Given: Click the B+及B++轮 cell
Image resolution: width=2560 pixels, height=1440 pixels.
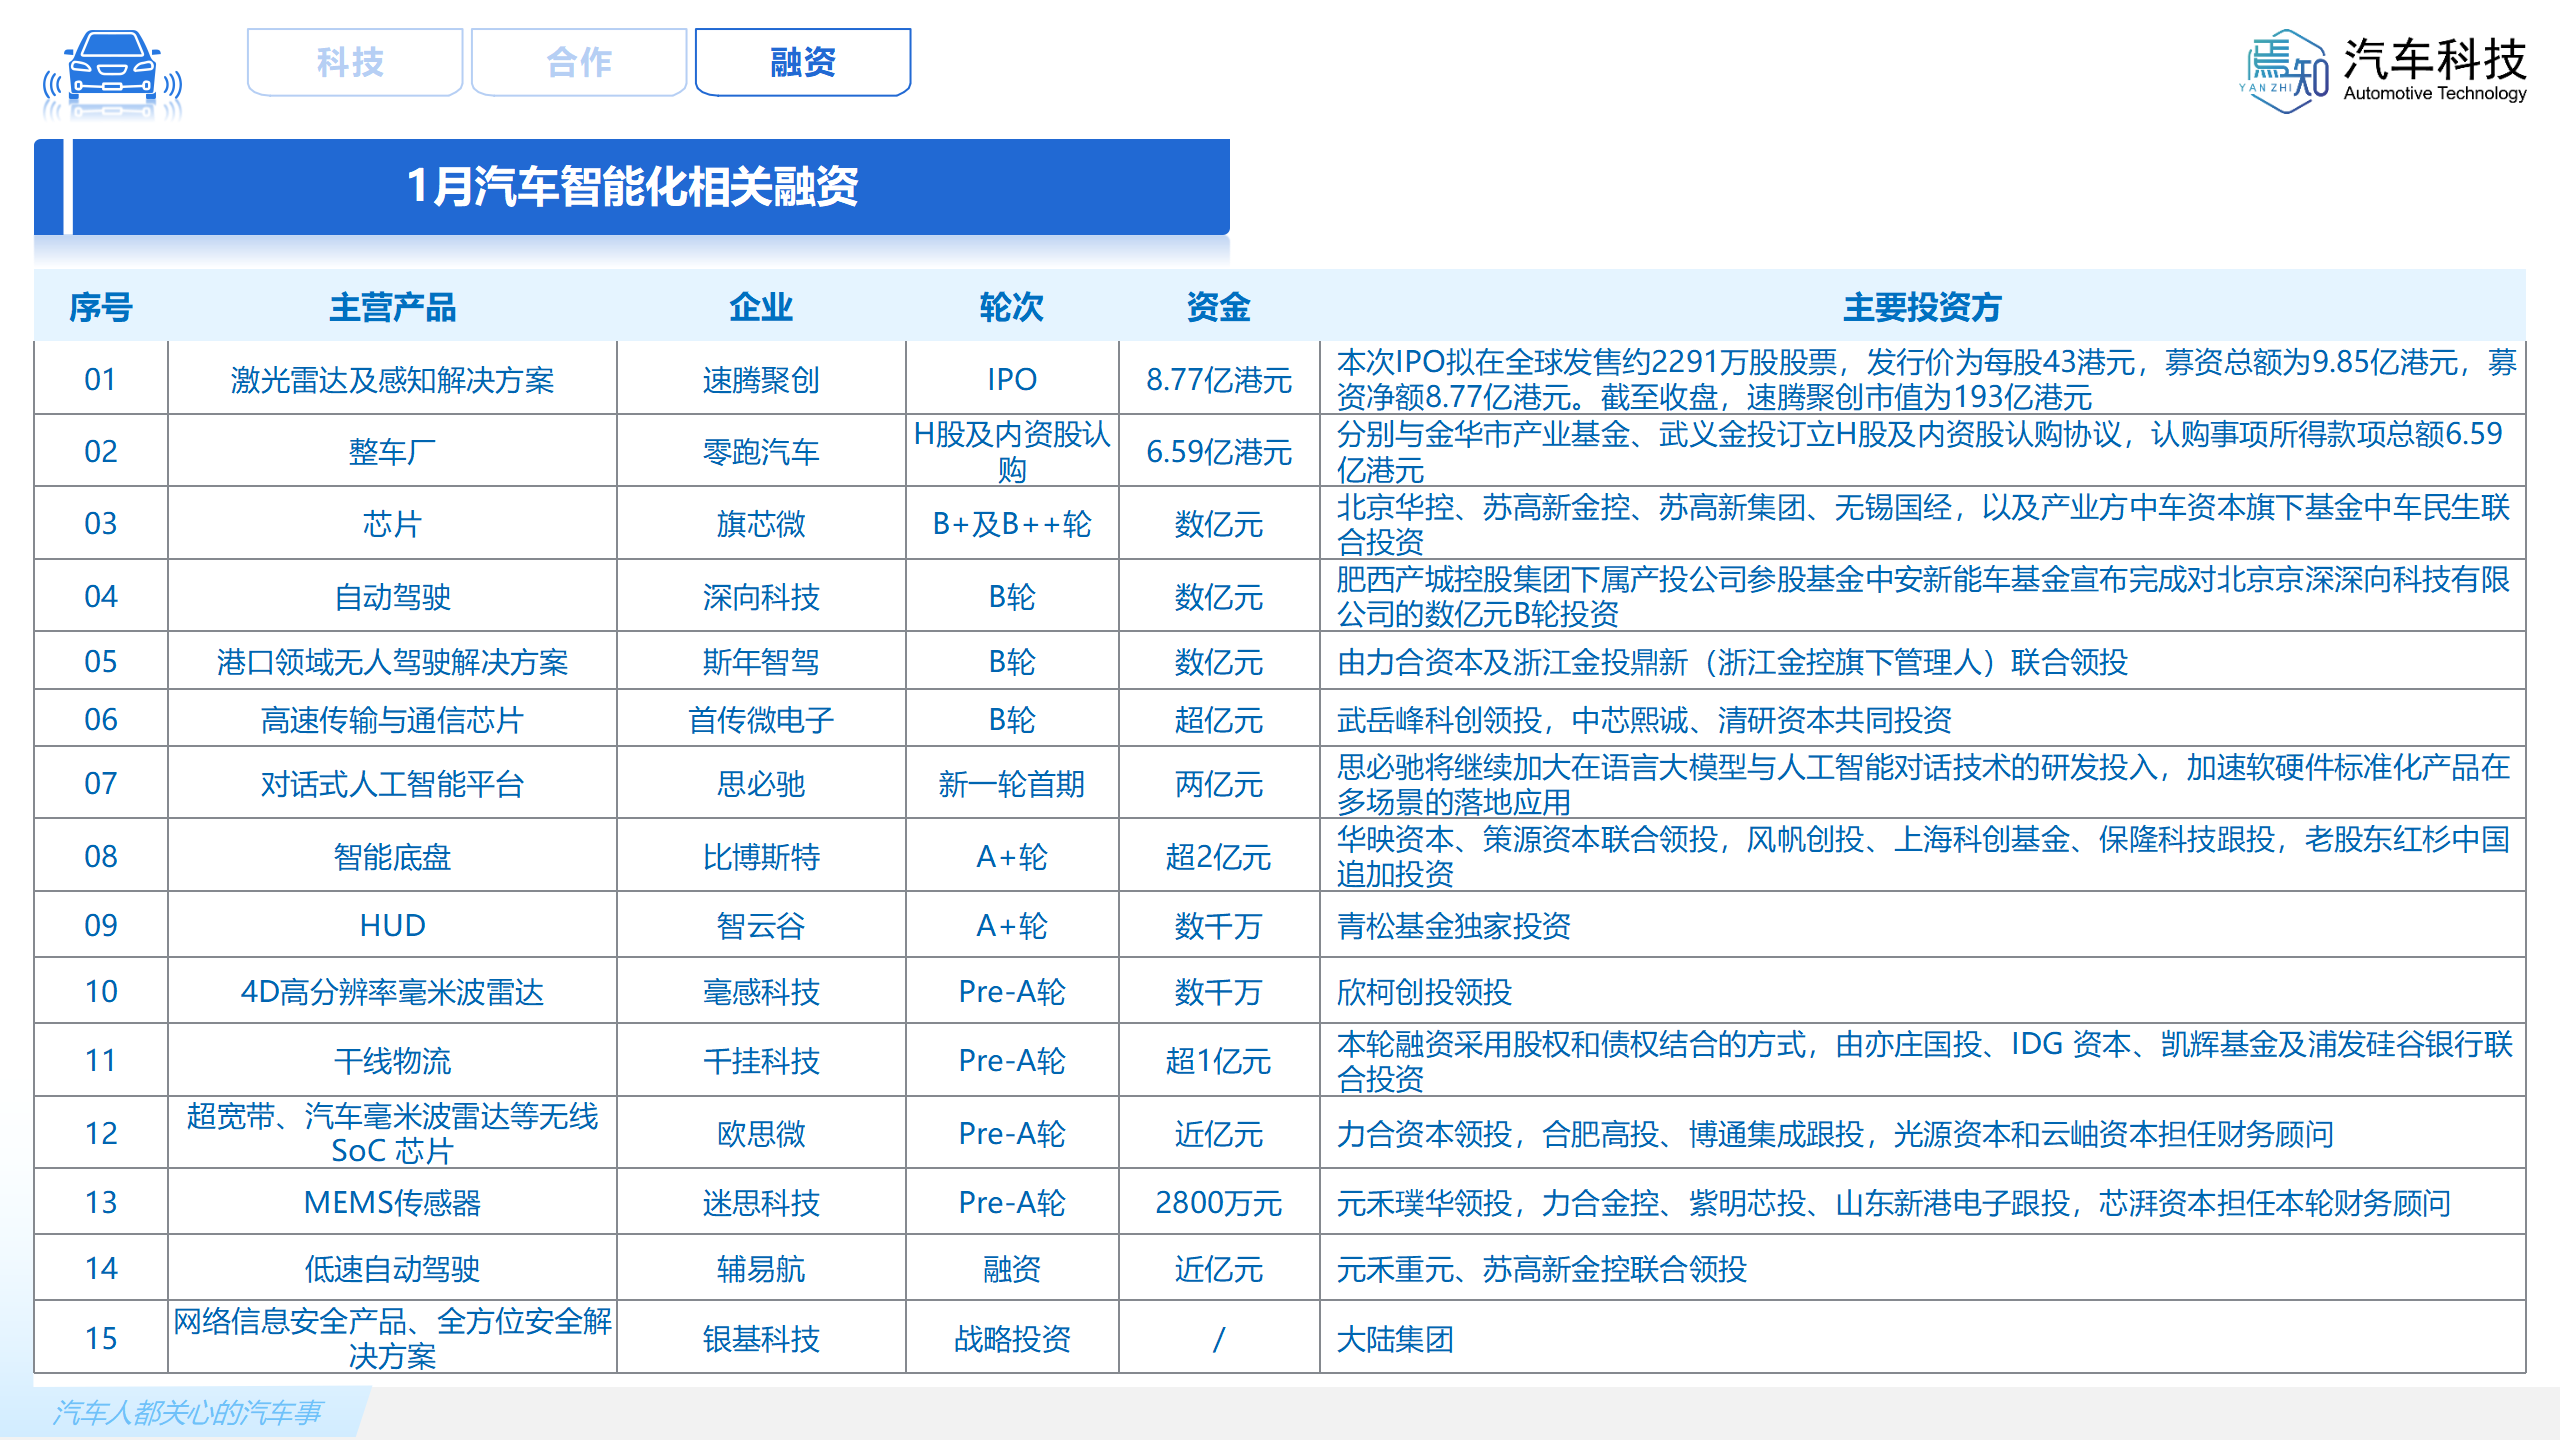Looking at the screenshot, I should pyautogui.click(x=1011, y=523).
